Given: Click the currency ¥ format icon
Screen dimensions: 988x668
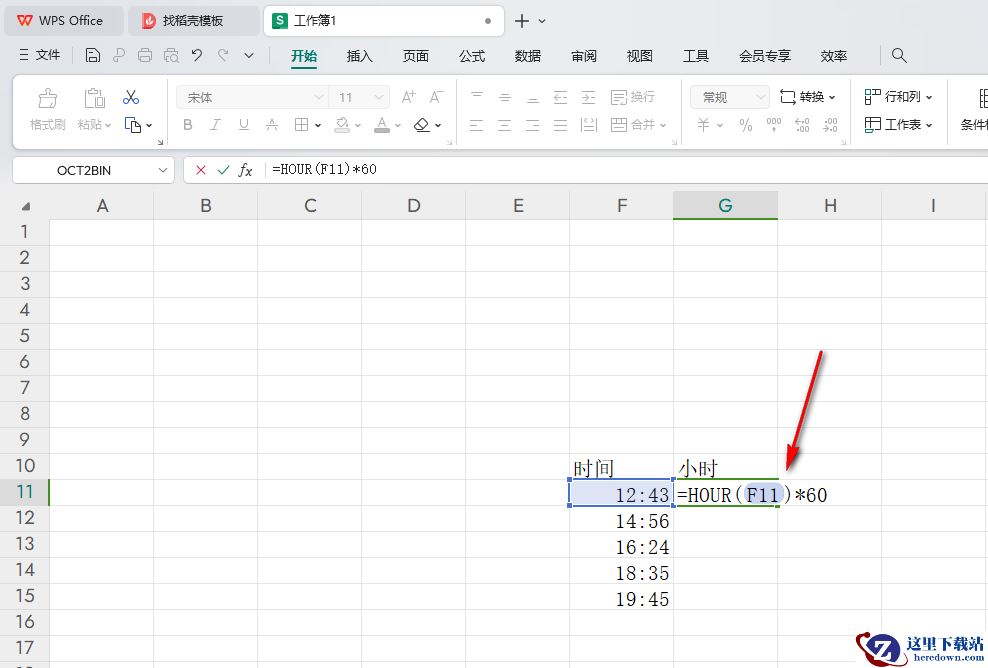Looking at the screenshot, I should click(703, 125).
